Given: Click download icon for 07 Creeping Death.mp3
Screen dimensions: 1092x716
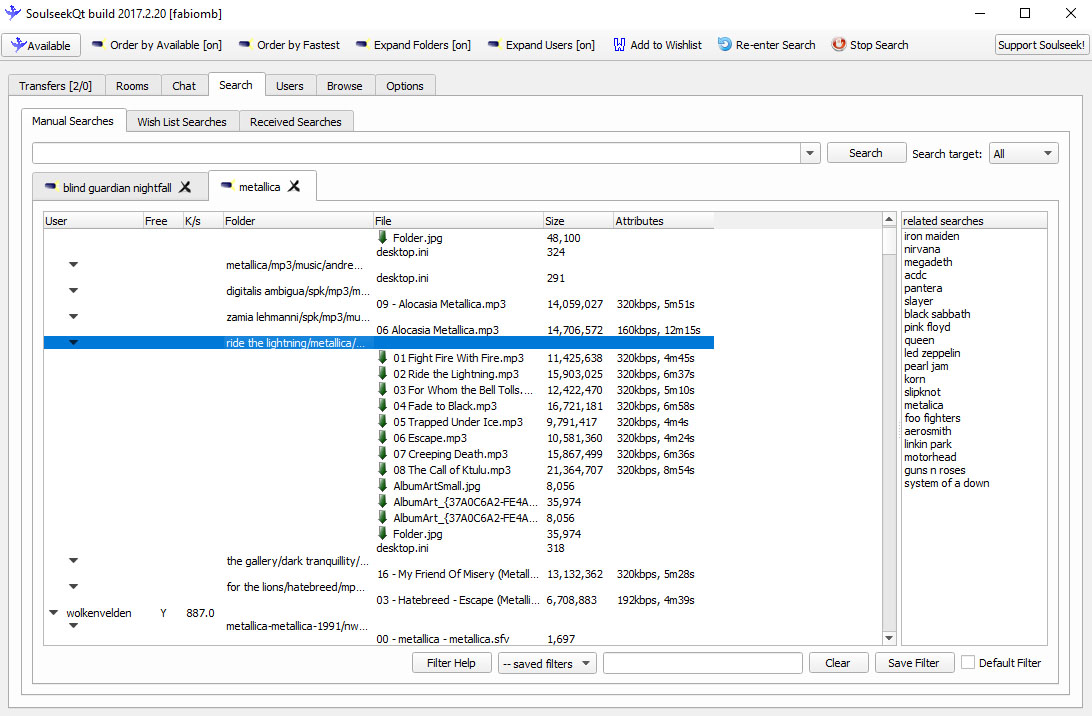Looking at the screenshot, I should 382,453.
